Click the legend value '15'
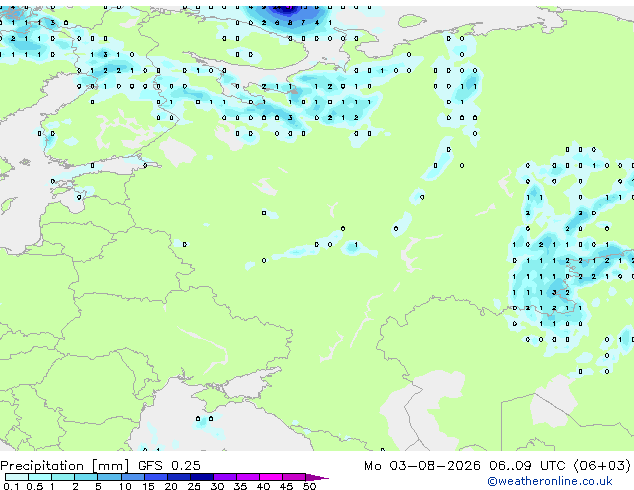634x490 pixels. point(148,486)
